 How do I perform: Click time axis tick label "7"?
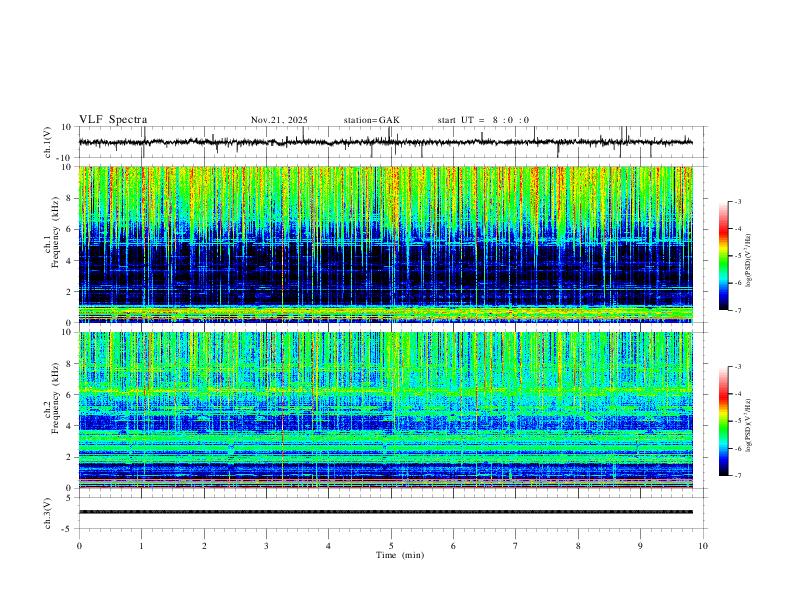pos(516,546)
